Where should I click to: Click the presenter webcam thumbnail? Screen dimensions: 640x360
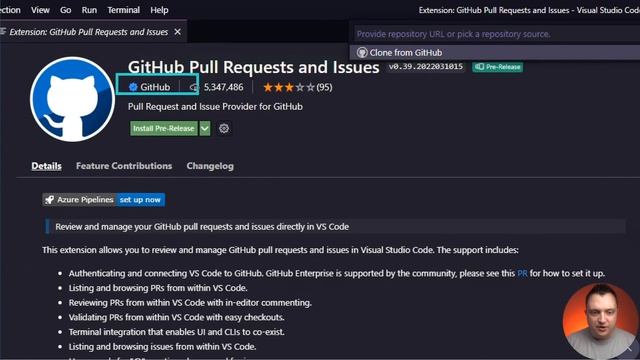600,321
